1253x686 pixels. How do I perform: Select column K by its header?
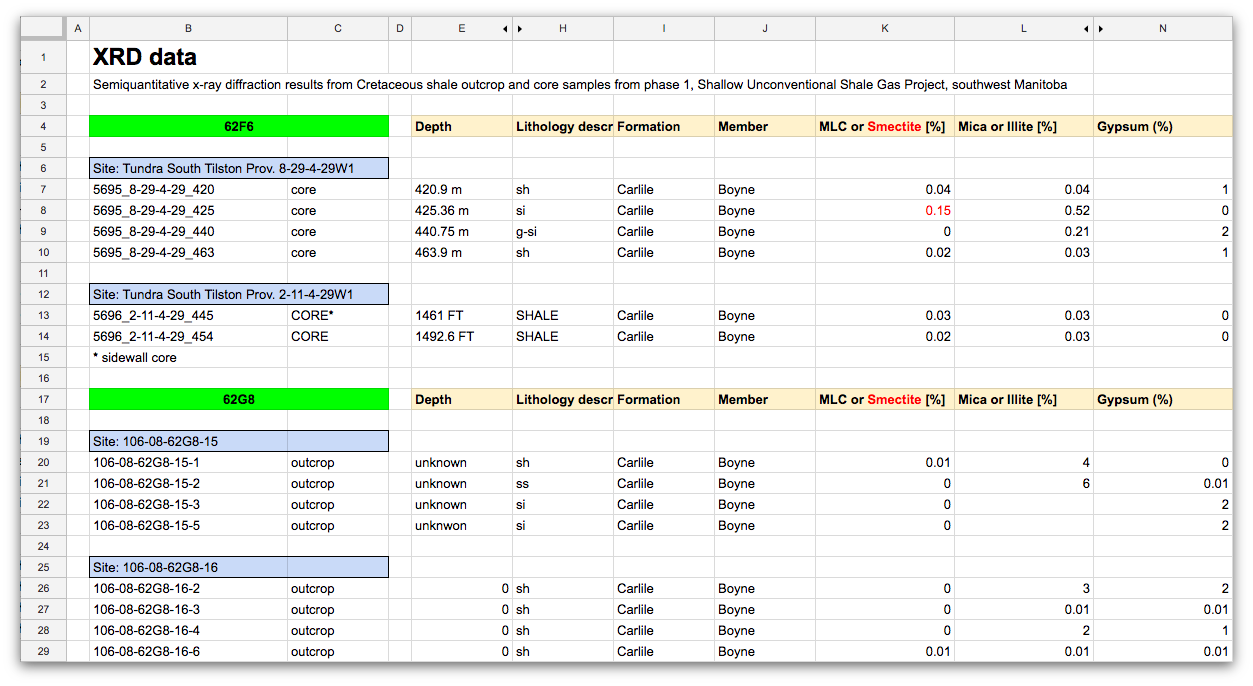tap(885, 29)
